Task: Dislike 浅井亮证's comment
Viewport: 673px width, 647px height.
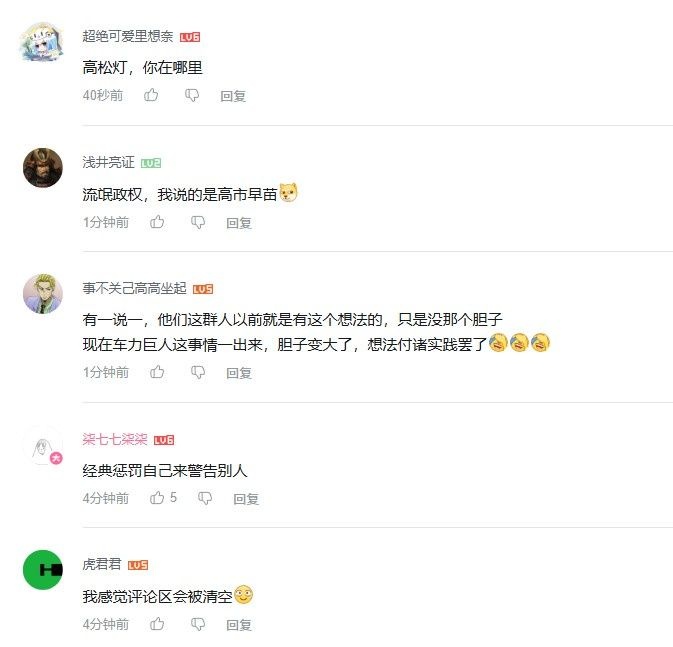Action: click(x=198, y=222)
